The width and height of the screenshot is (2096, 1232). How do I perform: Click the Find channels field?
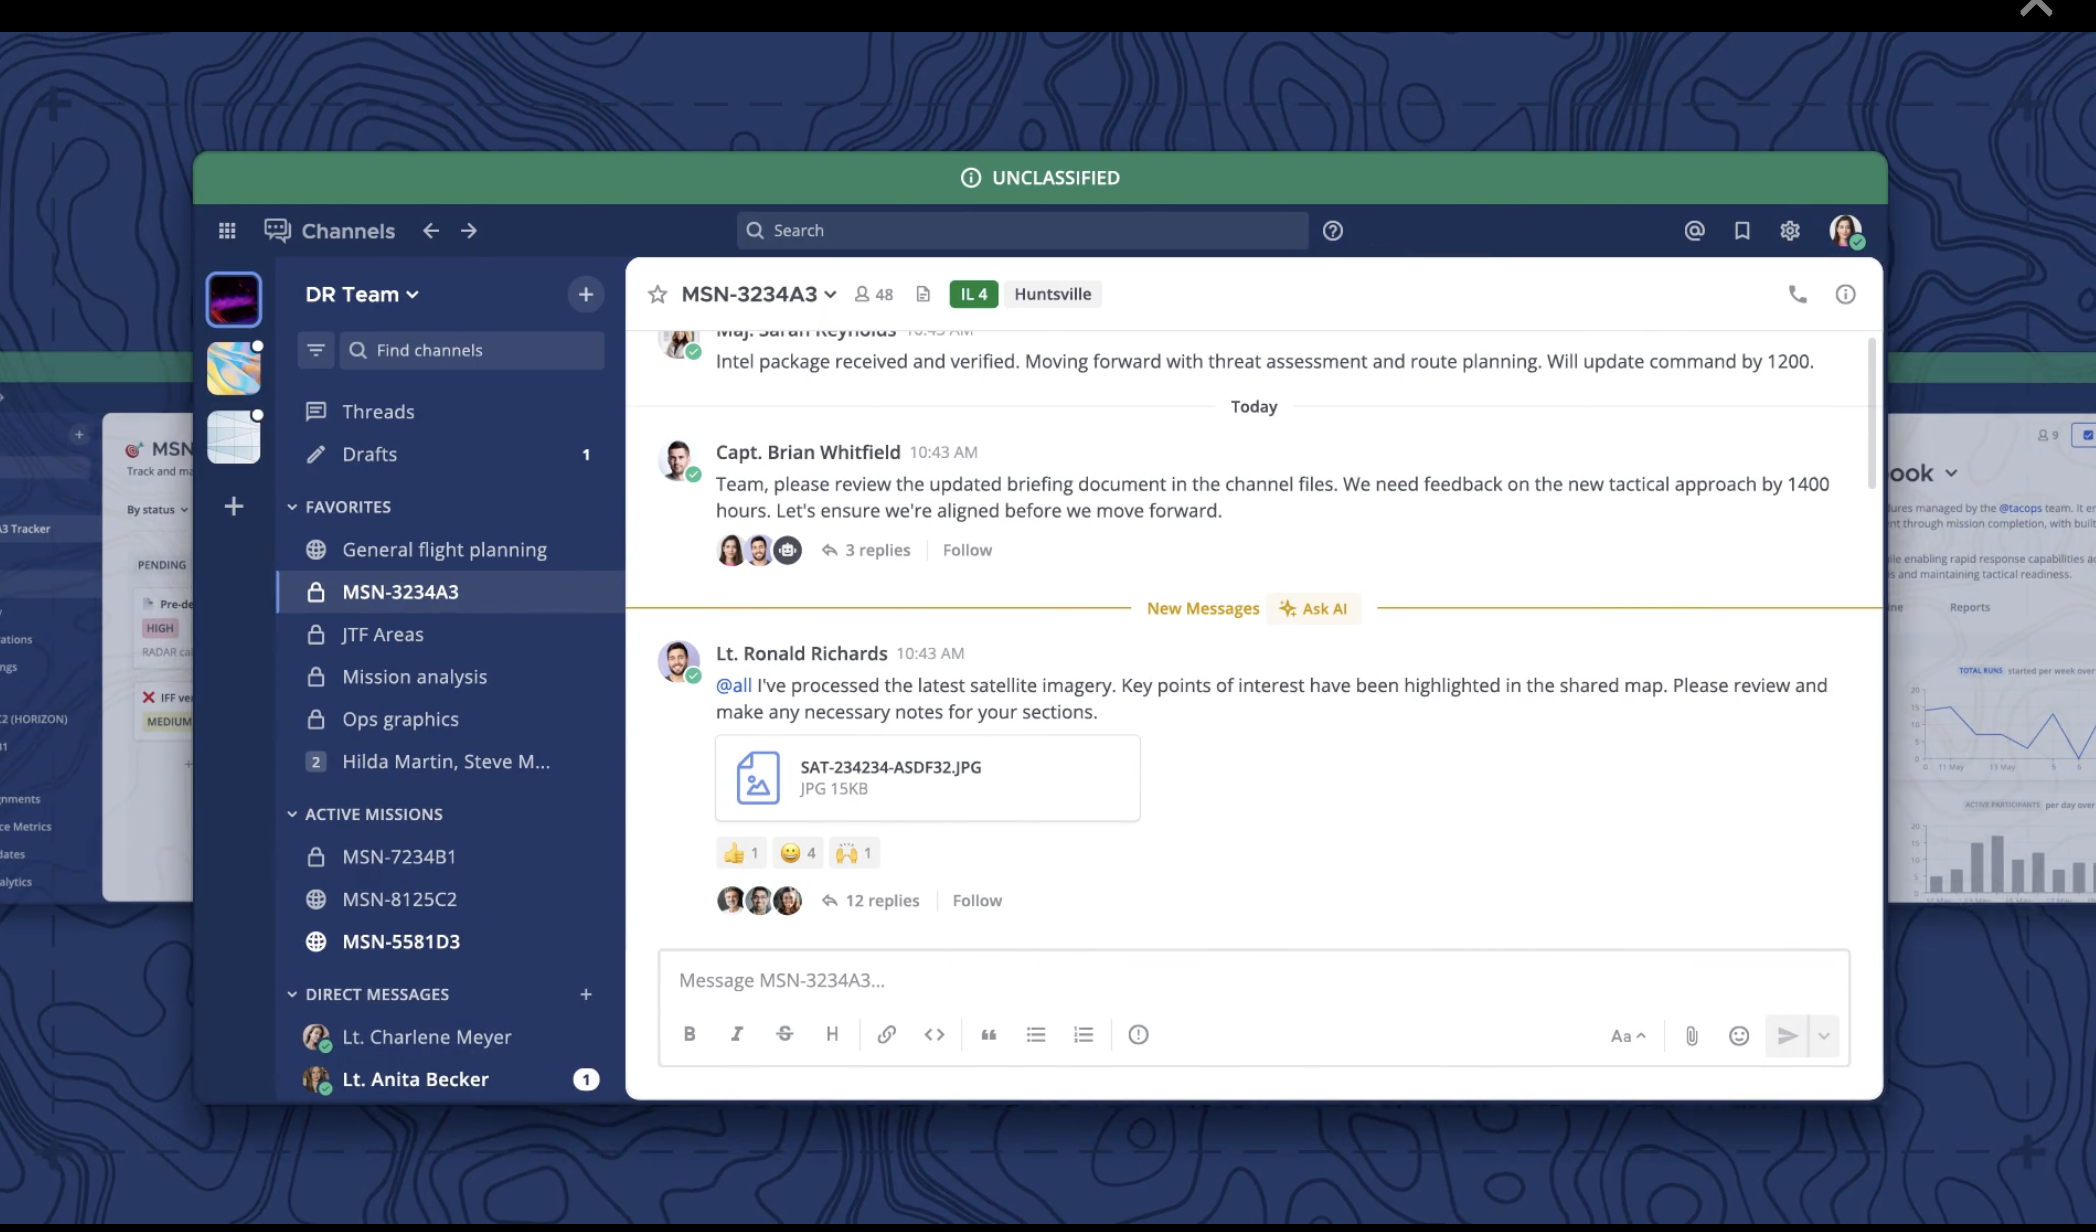tap(472, 350)
